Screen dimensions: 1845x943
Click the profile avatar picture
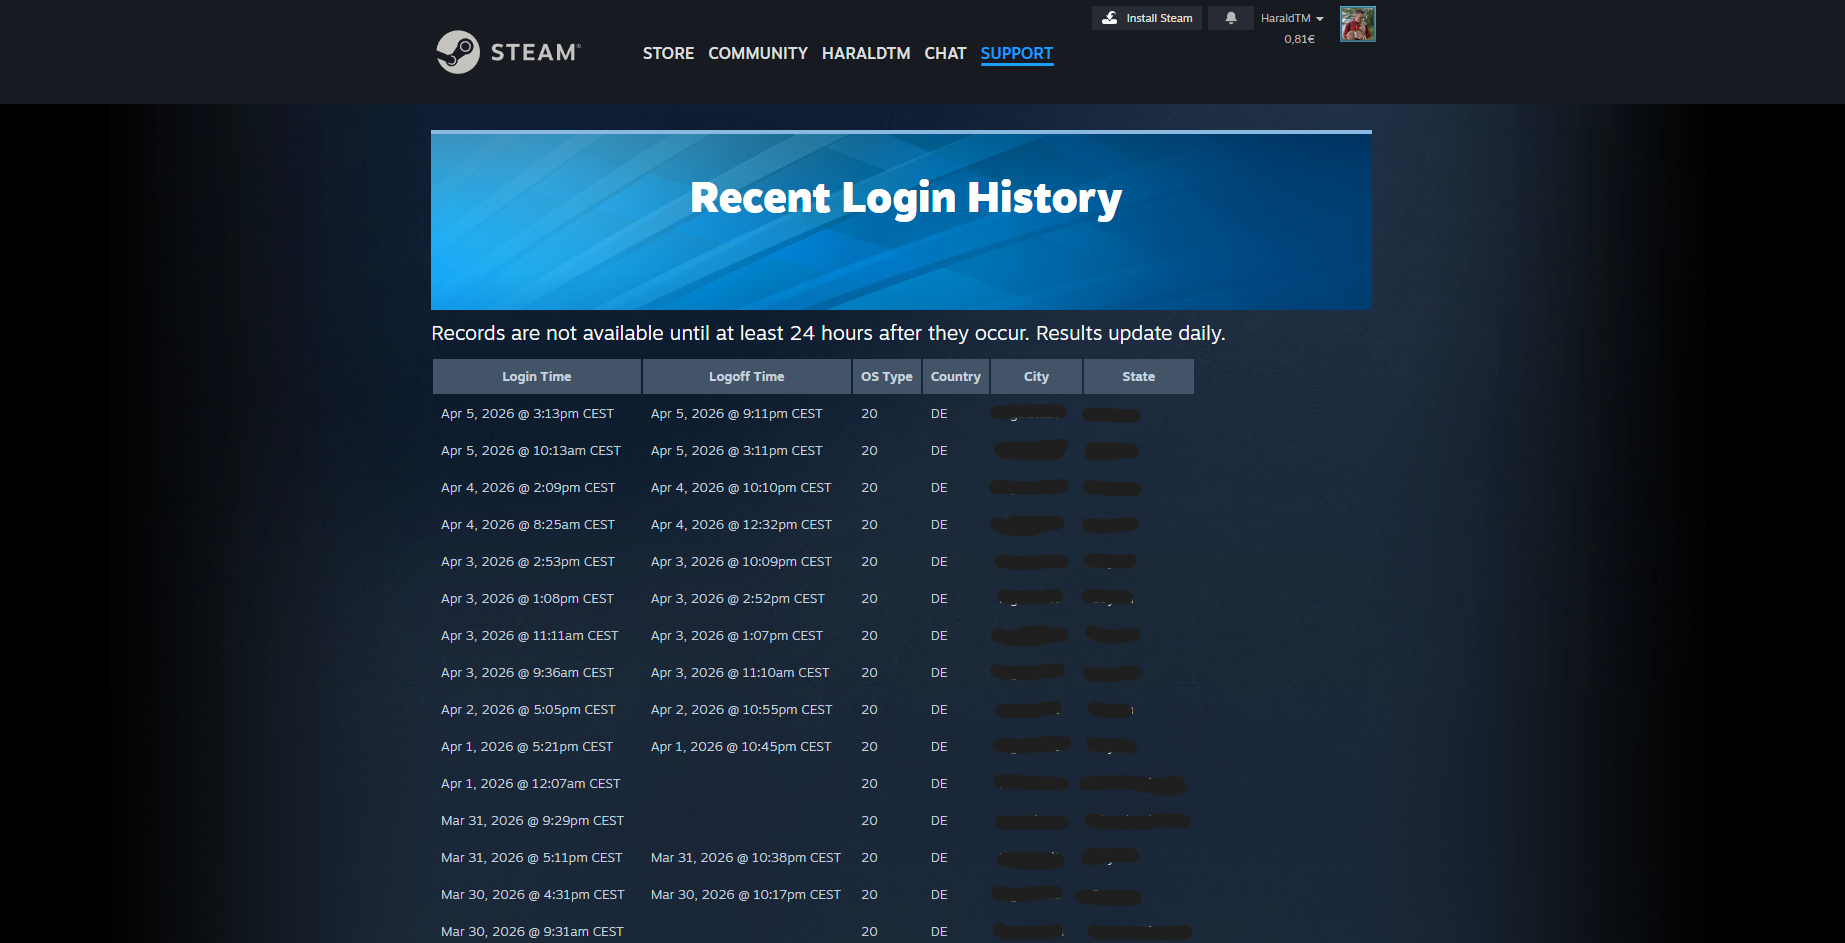1357,23
